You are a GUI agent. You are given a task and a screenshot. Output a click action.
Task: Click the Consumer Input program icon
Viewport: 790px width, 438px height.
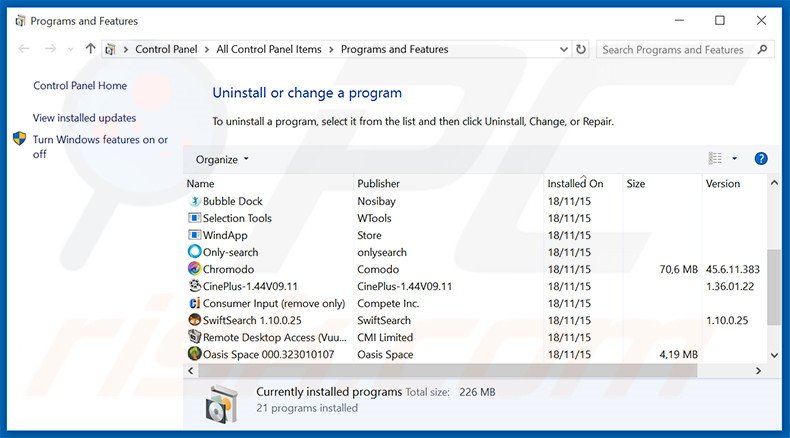click(194, 303)
